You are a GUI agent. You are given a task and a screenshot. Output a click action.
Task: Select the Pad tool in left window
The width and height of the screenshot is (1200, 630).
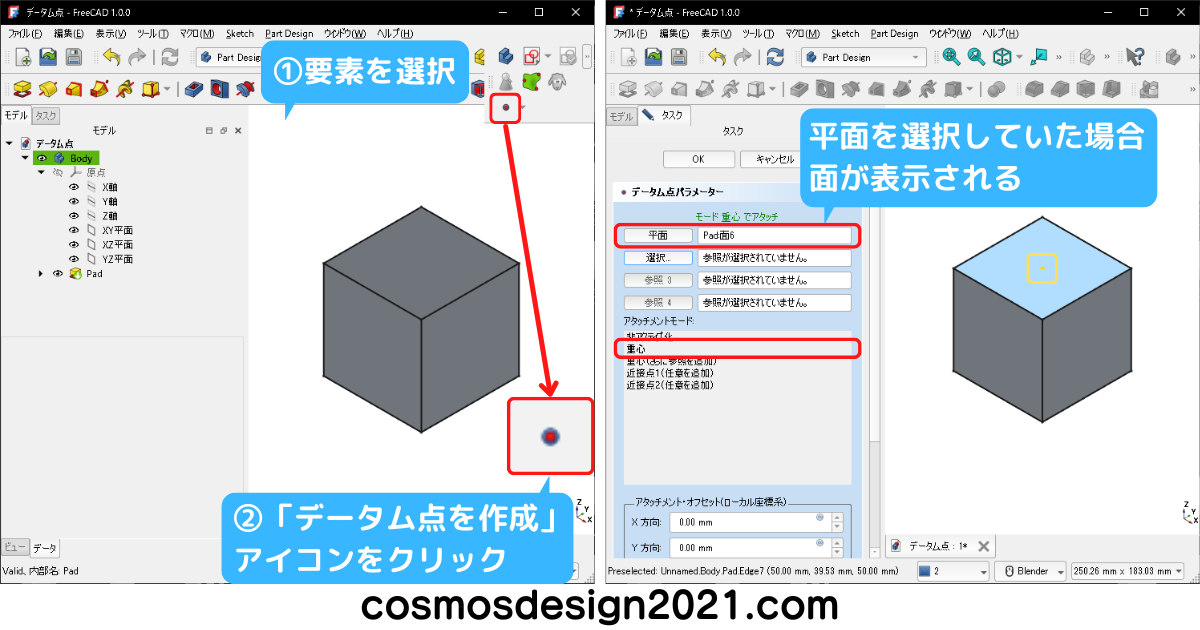[x=22, y=90]
